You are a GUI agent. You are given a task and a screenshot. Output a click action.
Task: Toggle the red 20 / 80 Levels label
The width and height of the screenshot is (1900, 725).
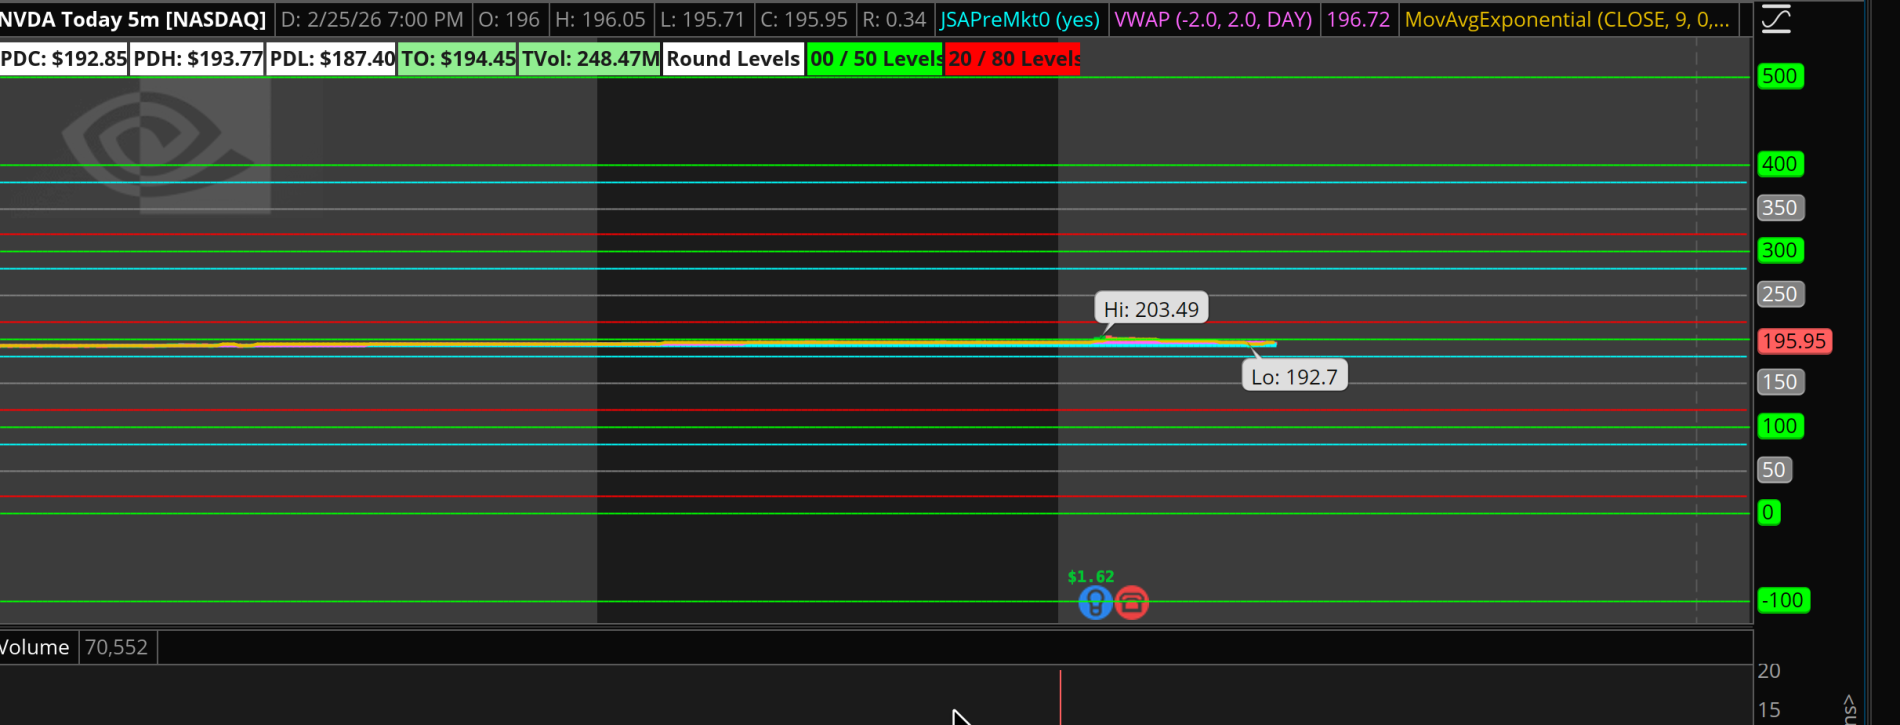pos(1013,59)
